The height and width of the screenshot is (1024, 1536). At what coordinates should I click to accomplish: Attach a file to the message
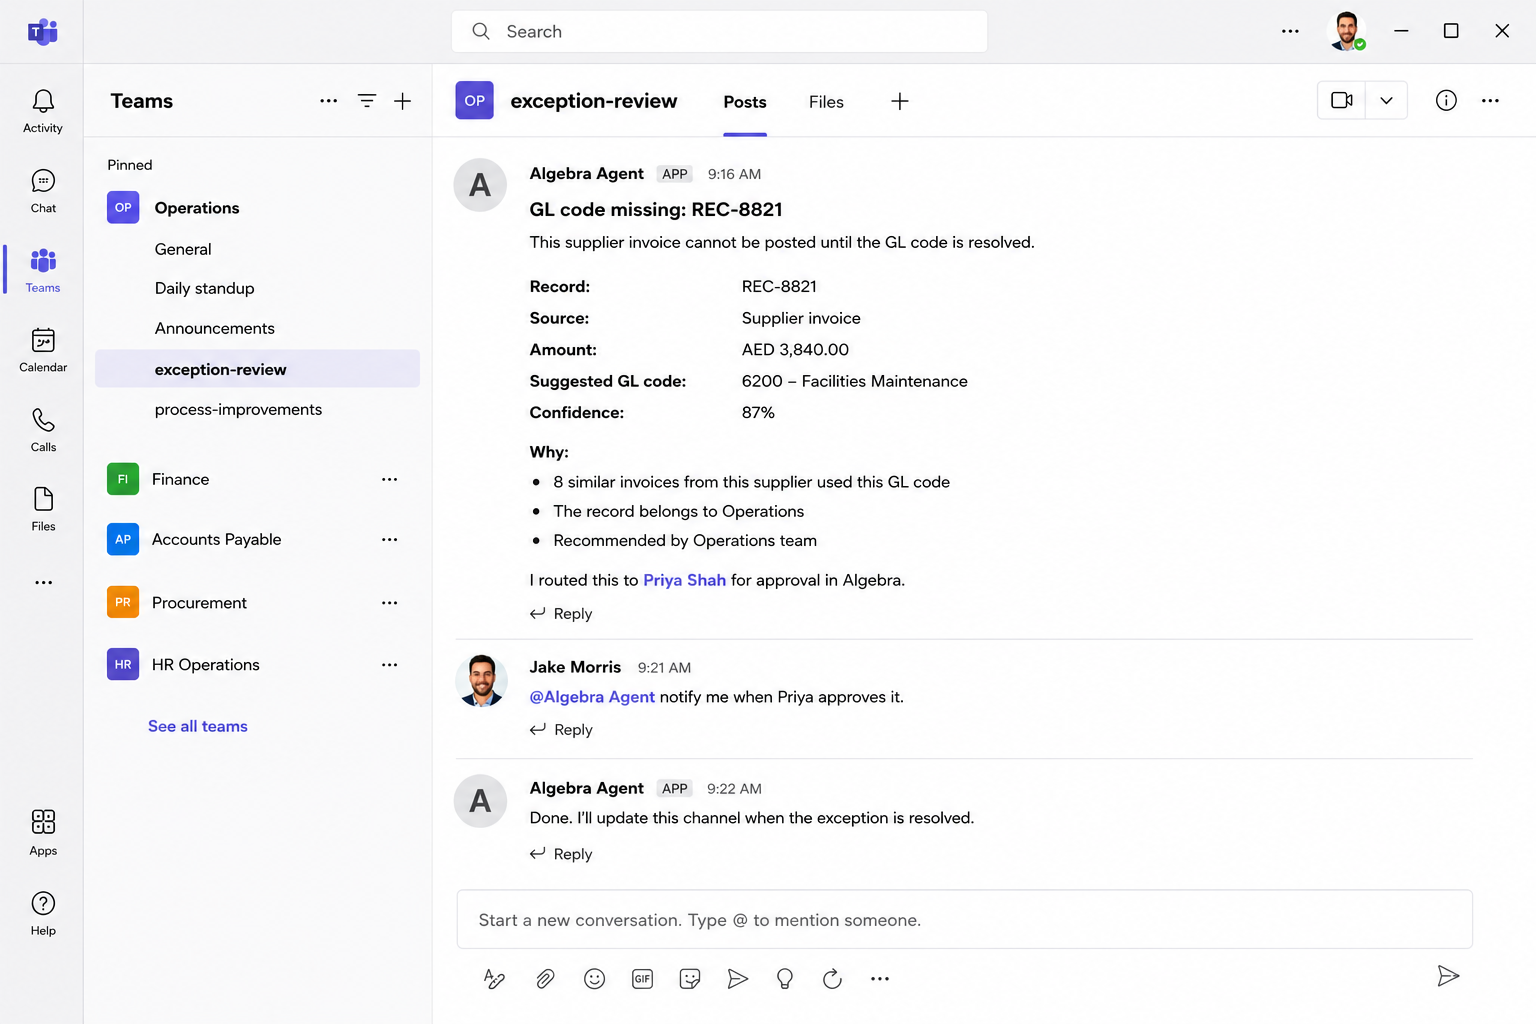(x=545, y=979)
